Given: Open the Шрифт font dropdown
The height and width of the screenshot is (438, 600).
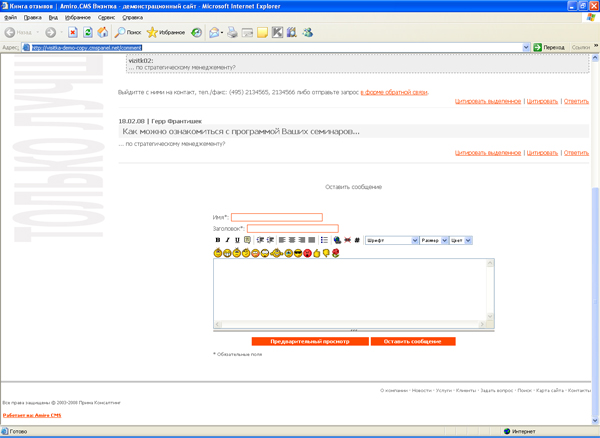Looking at the screenshot, I should (391, 240).
